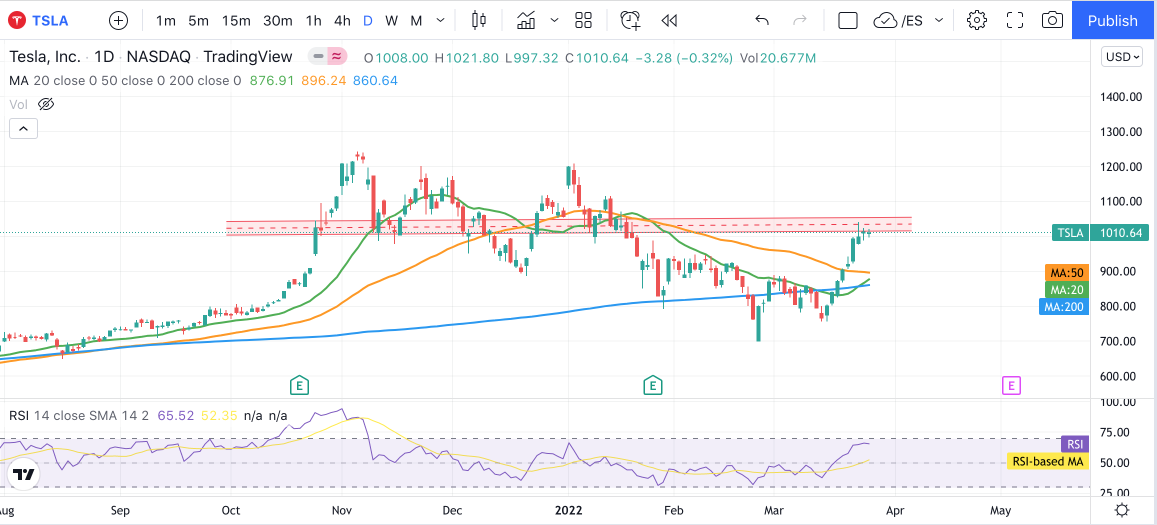Viewport: 1157px width, 525px height.
Task: Click the /ES cloud save layout button
Action: pyautogui.click(x=898, y=21)
